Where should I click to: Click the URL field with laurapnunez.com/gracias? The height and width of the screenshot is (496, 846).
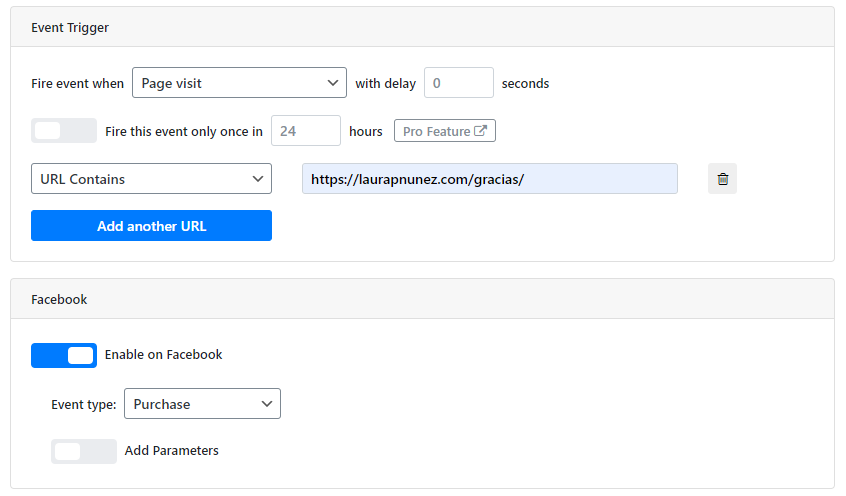tap(489, 179)
